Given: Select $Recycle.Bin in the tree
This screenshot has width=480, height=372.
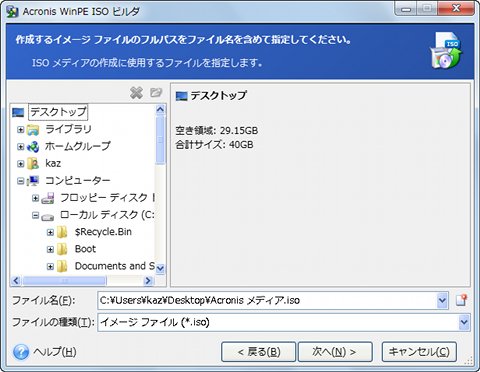Looking at the screenshot, I should 103,232.
